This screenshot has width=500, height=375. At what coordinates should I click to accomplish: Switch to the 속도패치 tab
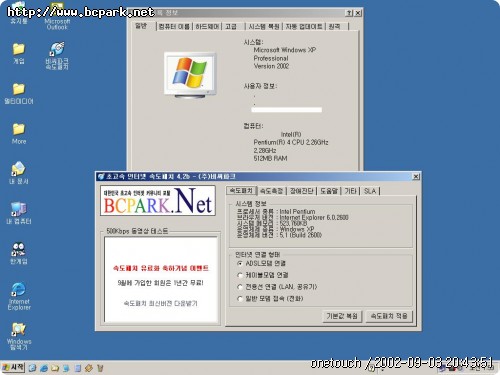(241, 191)
